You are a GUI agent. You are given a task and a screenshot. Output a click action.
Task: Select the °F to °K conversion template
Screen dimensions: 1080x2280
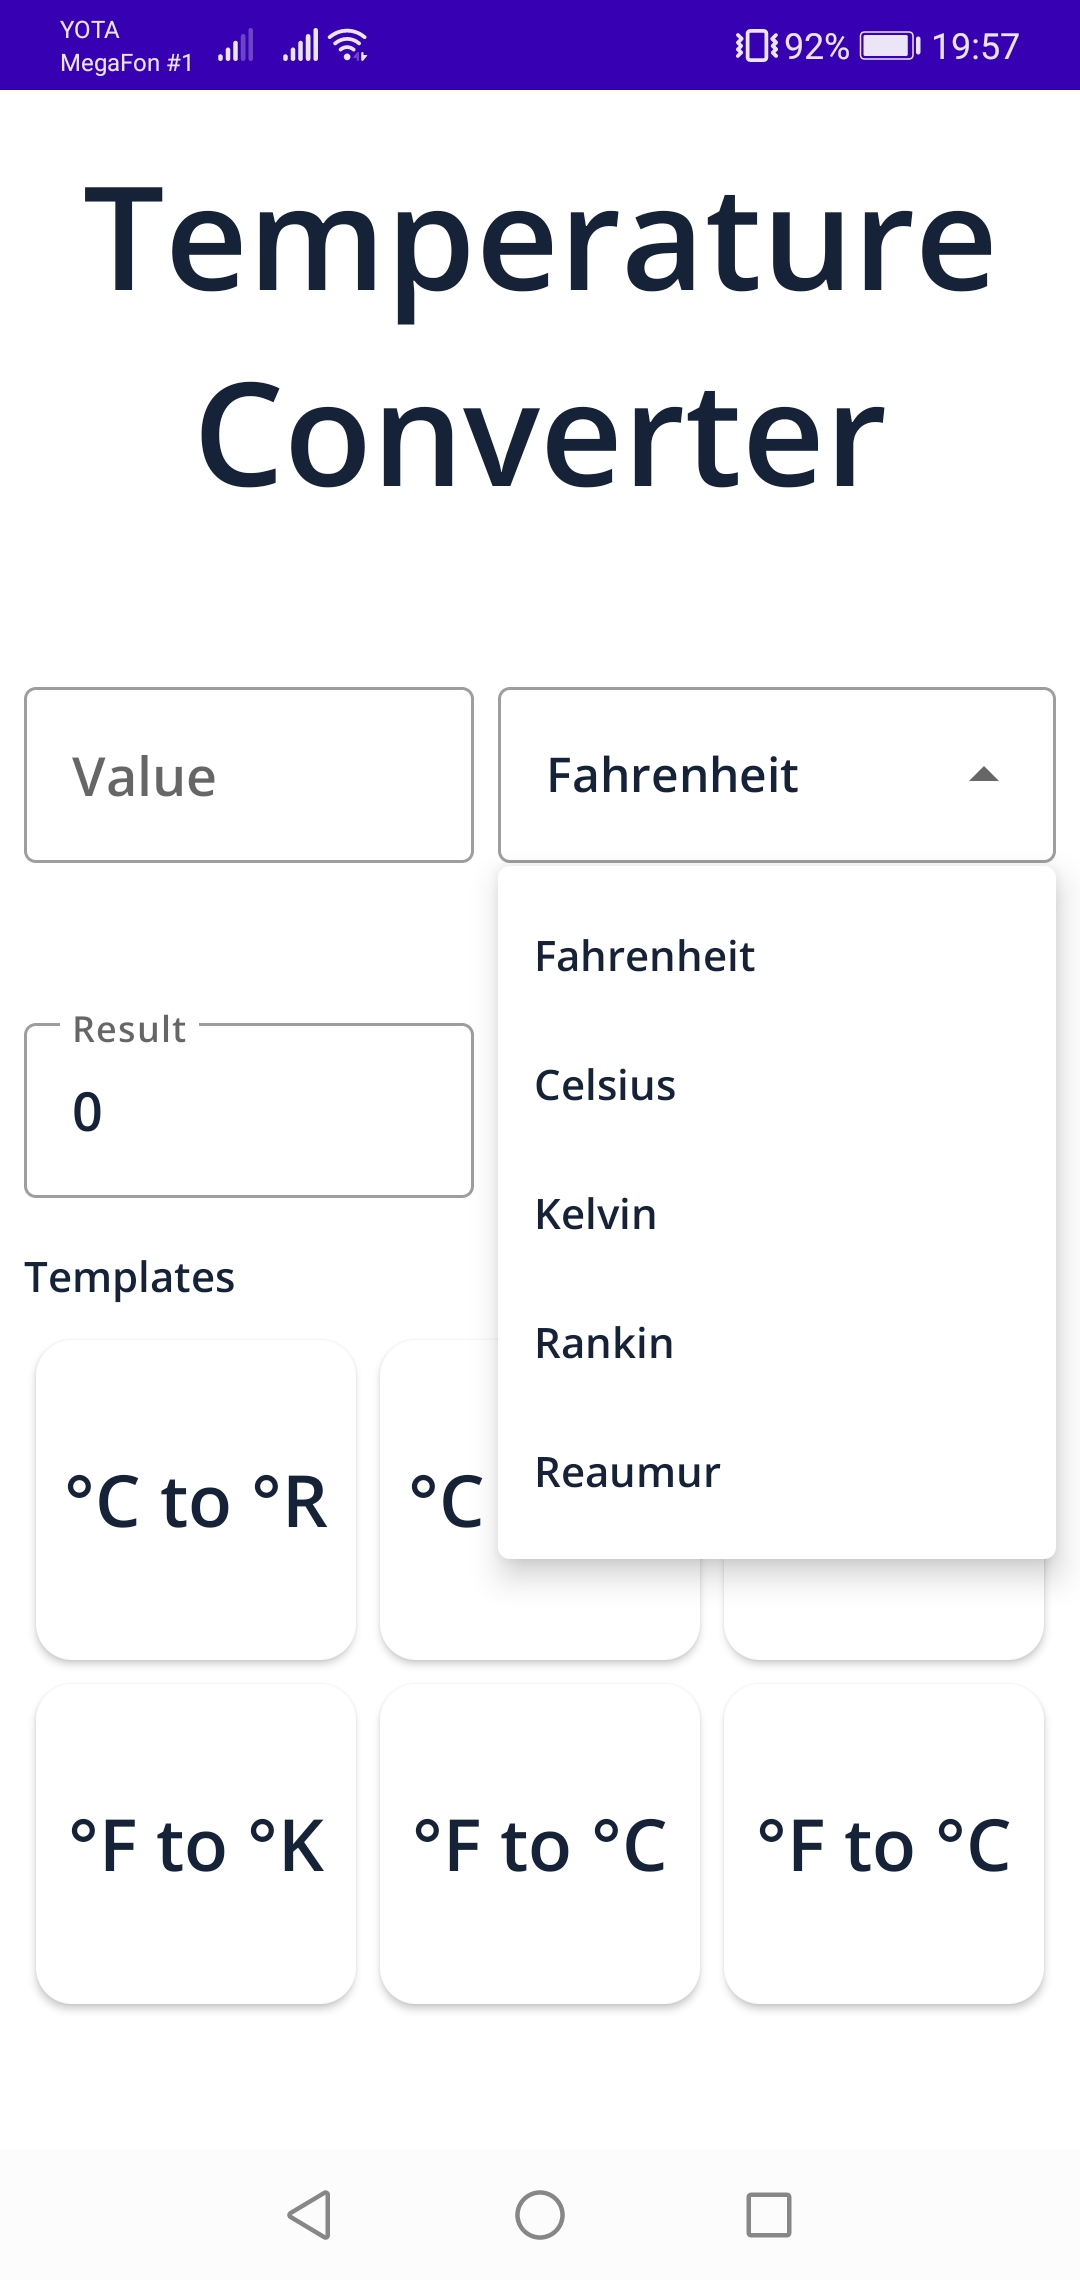tap(196, 1843)
